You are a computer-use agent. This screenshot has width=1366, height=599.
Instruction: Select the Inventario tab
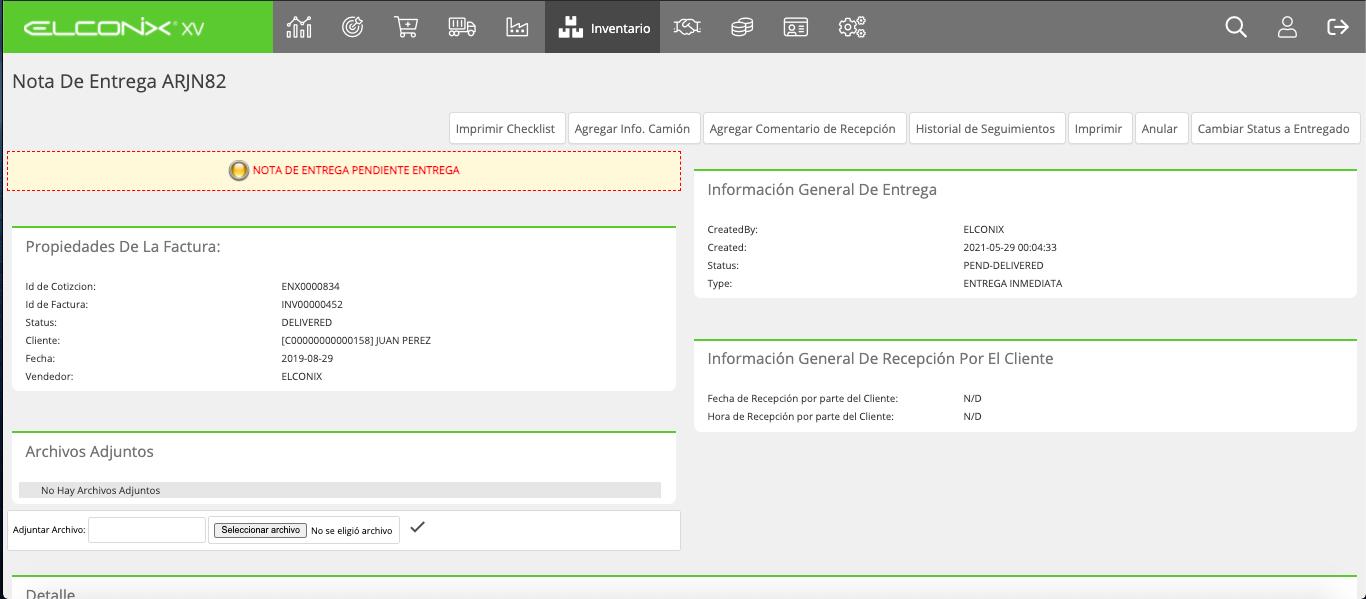point(602,27)
